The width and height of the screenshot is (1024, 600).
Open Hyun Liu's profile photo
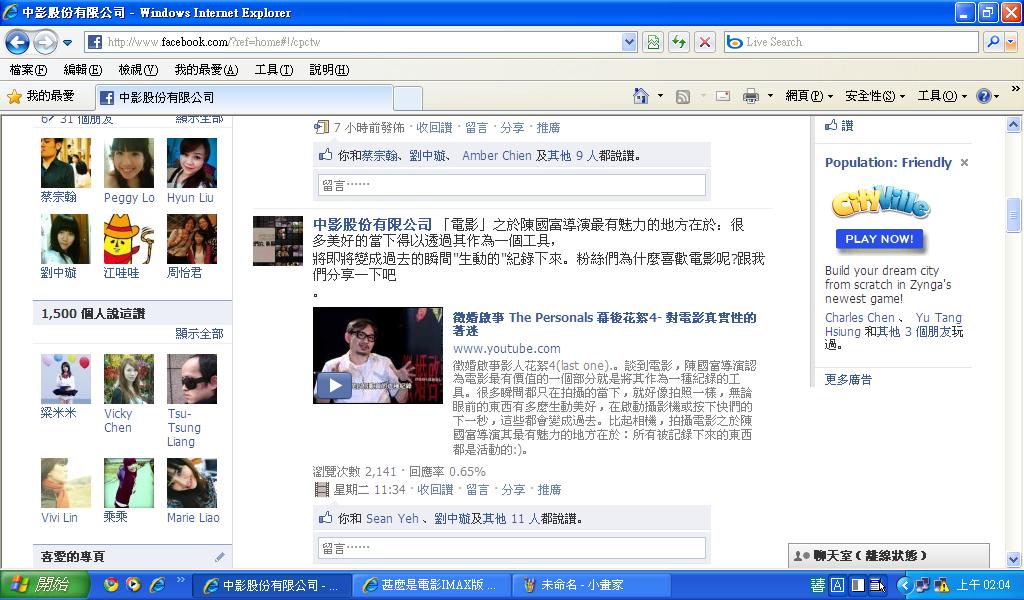(x=192, y=163)
